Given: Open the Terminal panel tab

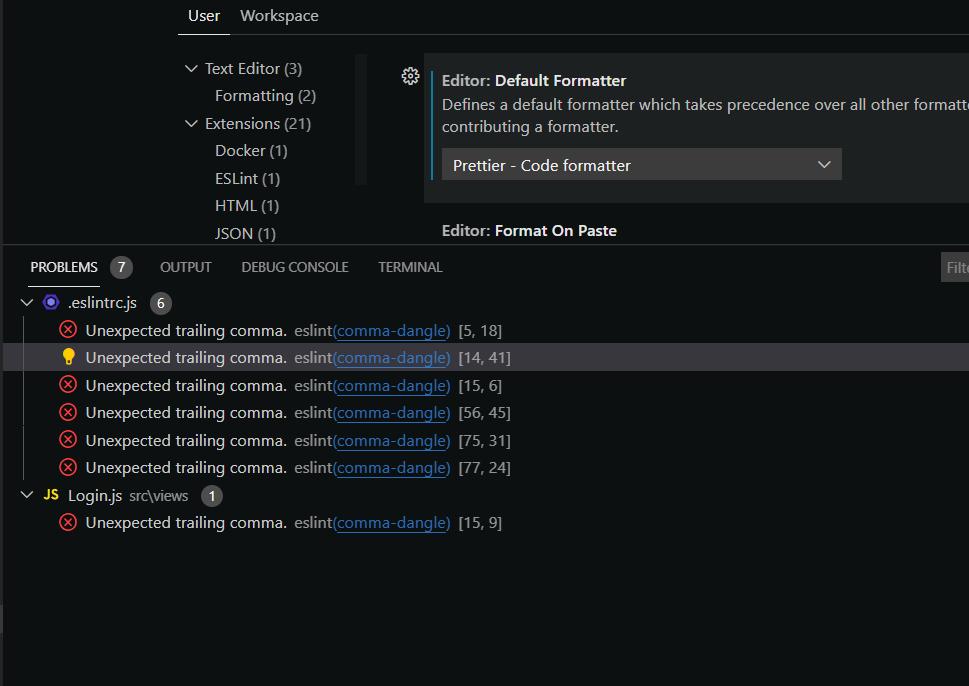Looking at the screenshot, I should (410, 267).
